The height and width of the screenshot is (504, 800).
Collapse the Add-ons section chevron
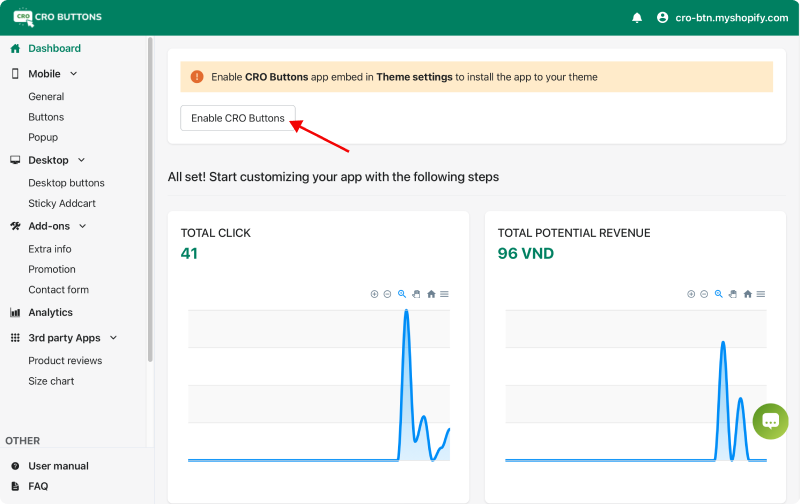pos(83,226)
